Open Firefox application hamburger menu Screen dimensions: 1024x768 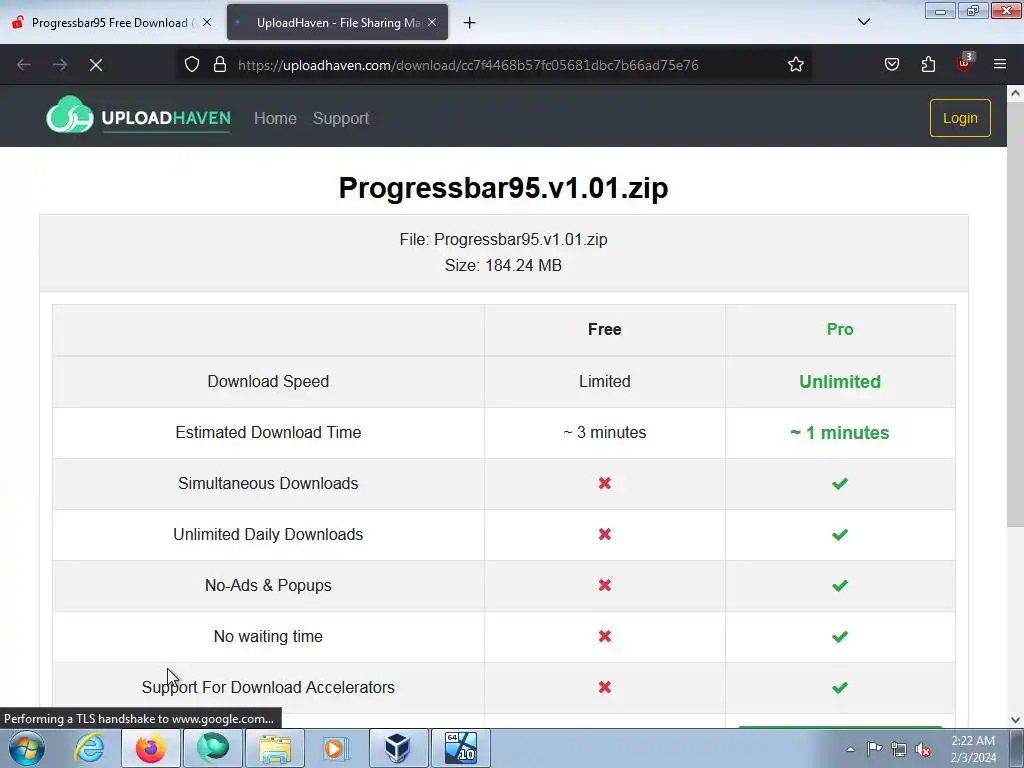(1000, 65)
